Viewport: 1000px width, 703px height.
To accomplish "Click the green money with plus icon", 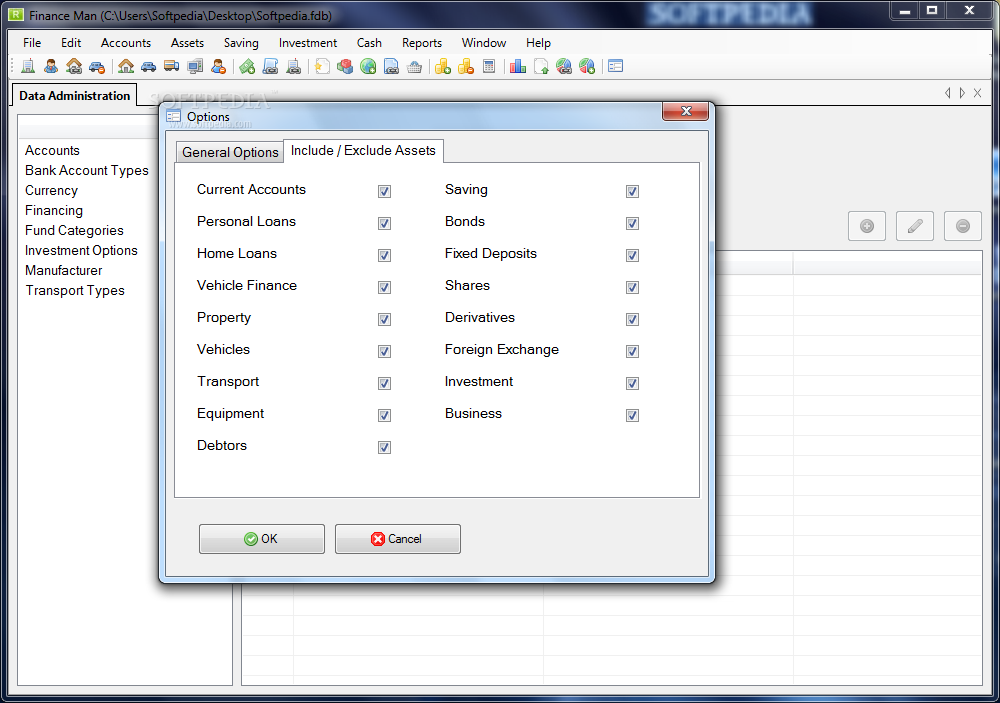I will click(x=247, y=66).
